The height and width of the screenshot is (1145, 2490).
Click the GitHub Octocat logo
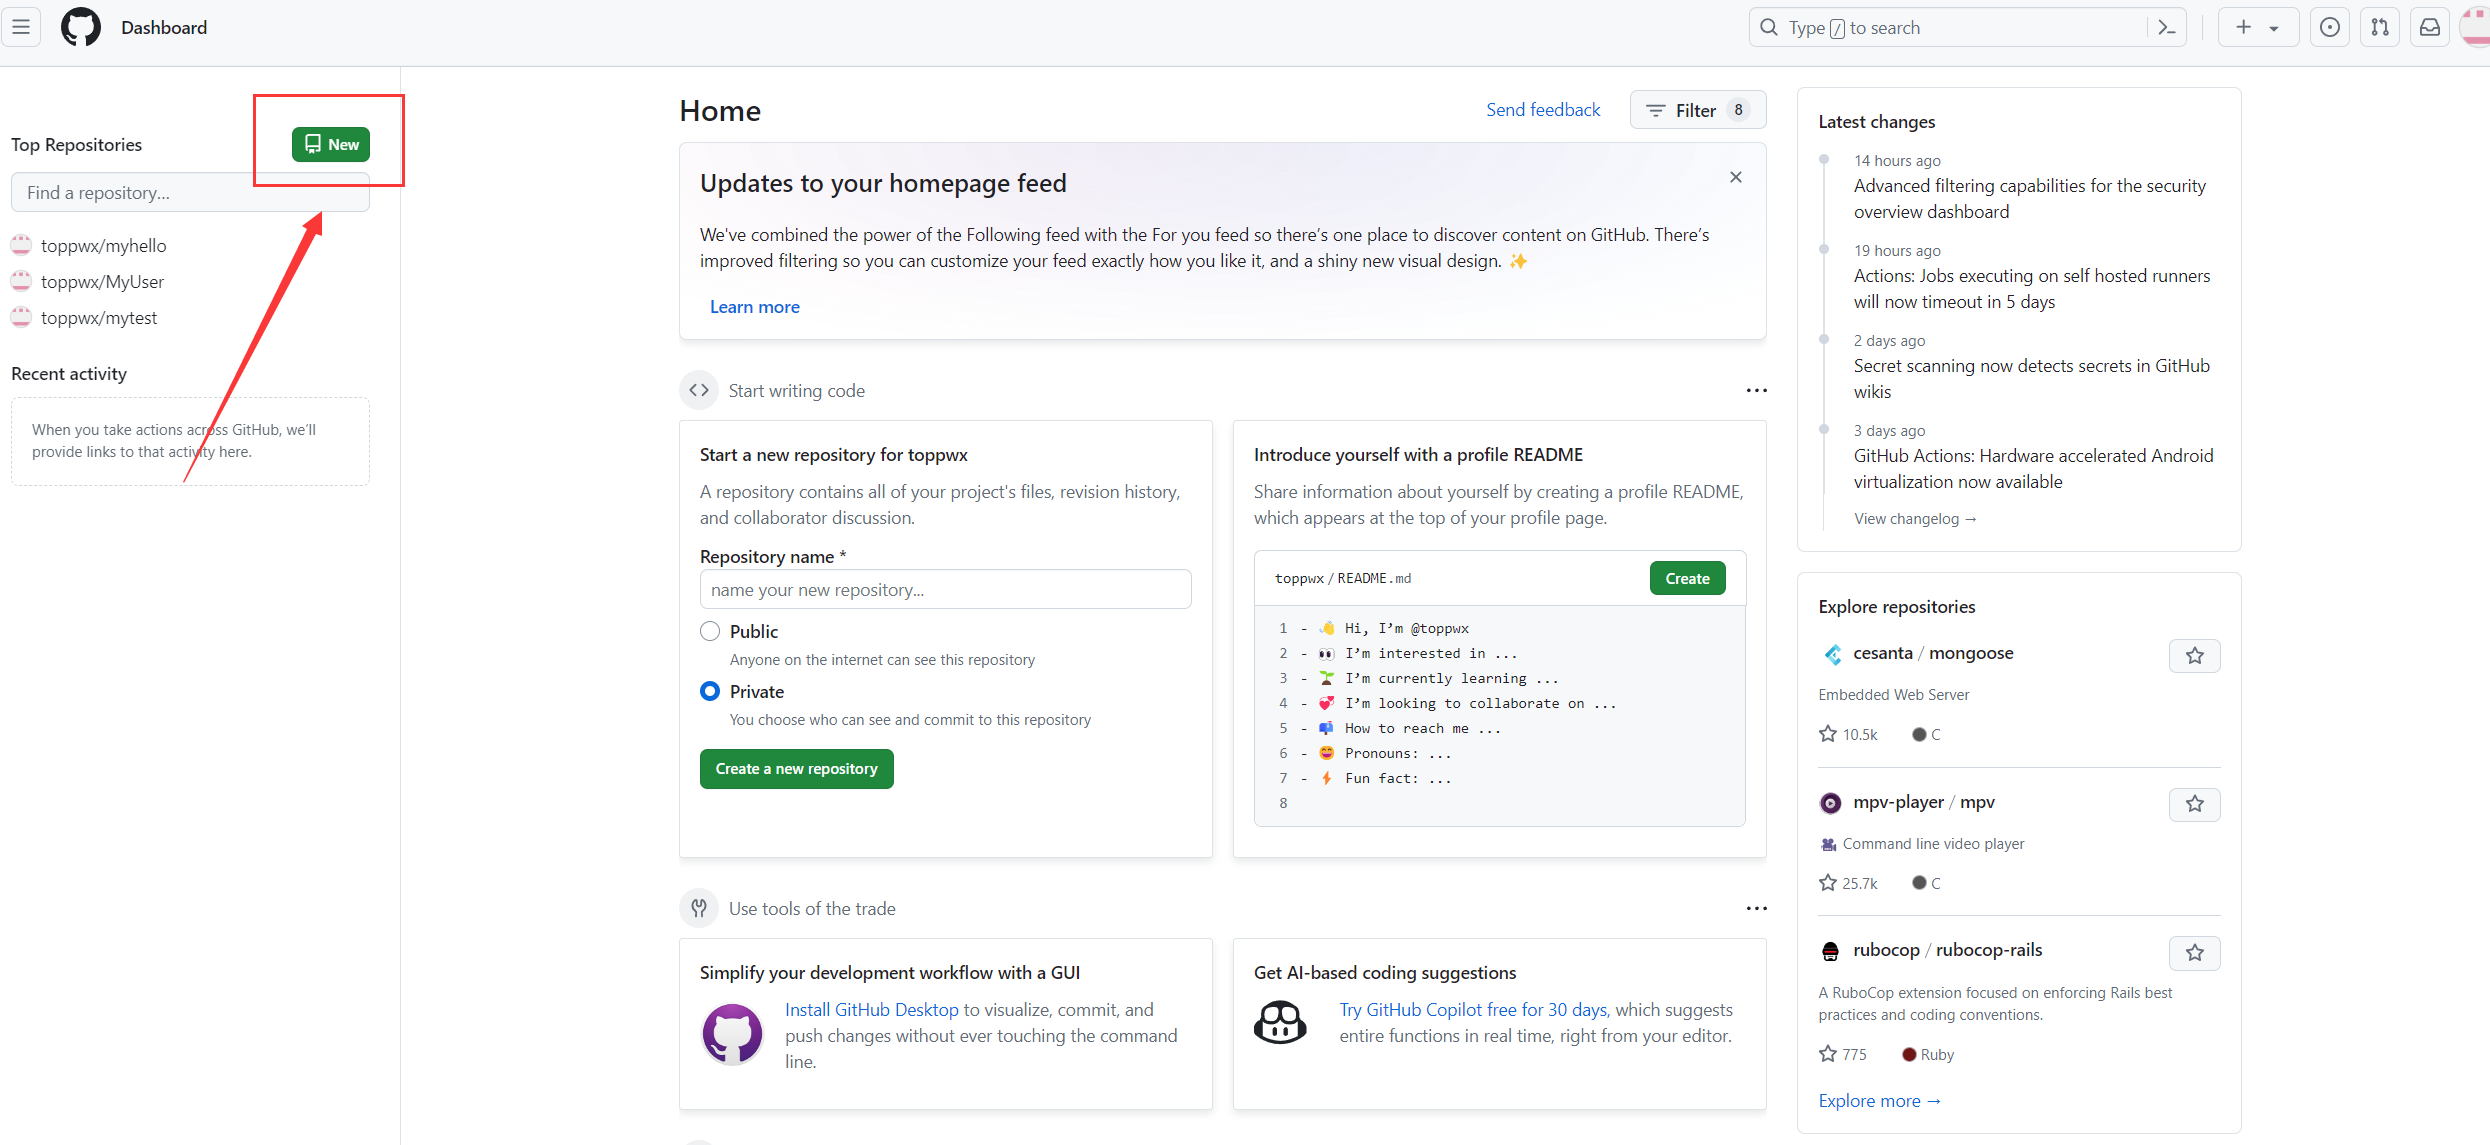coord(81,27)
